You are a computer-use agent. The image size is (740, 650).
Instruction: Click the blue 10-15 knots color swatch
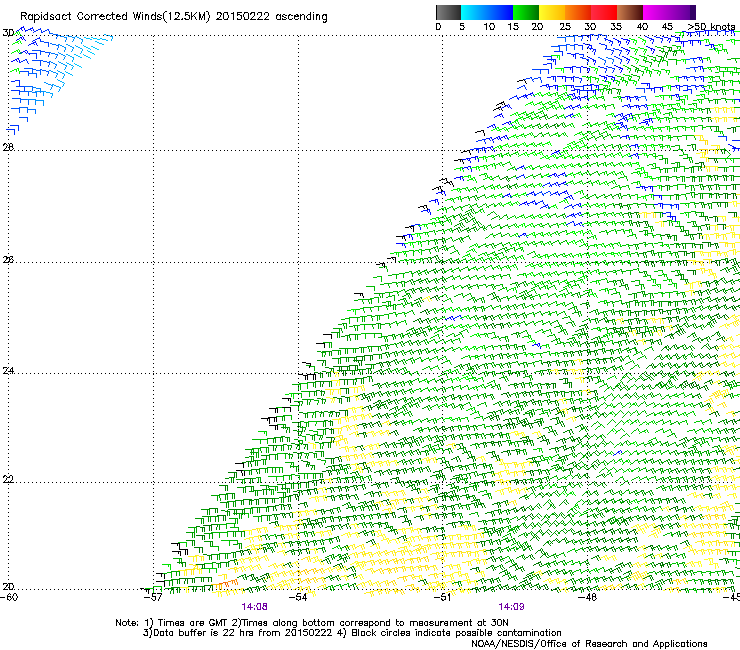(x=500, y=12)
